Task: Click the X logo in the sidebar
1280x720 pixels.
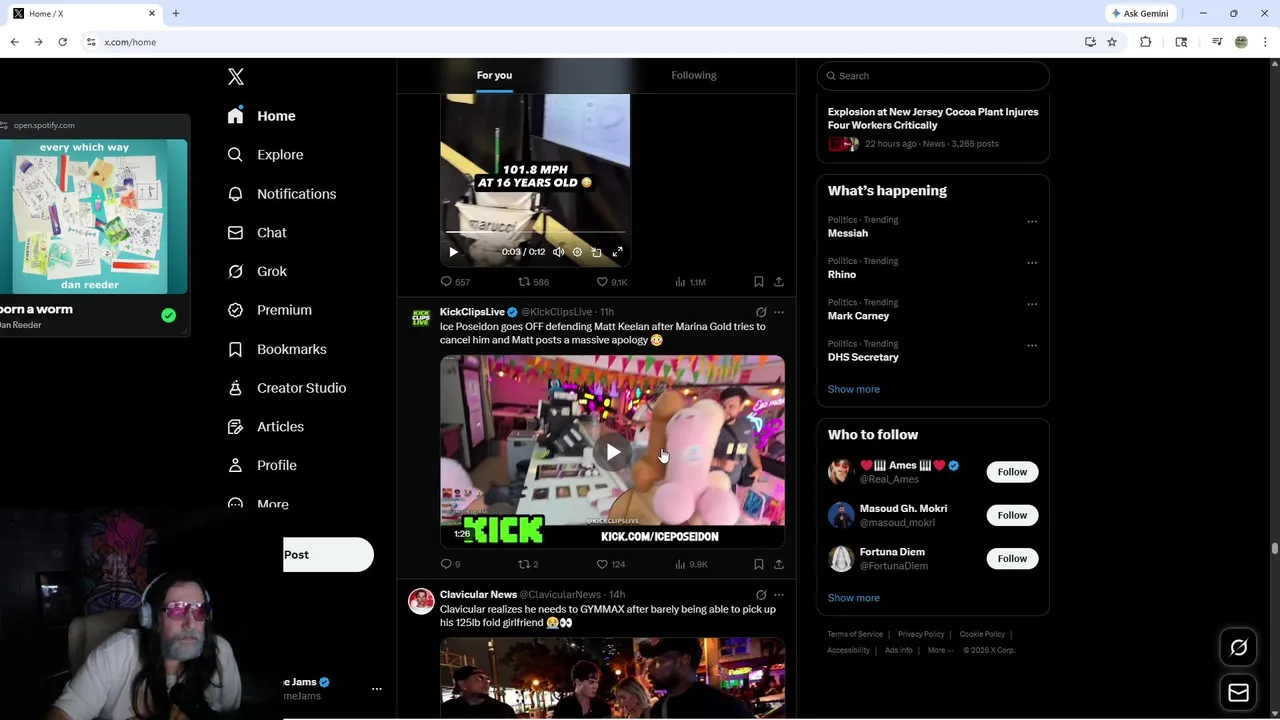Action: 236,77
